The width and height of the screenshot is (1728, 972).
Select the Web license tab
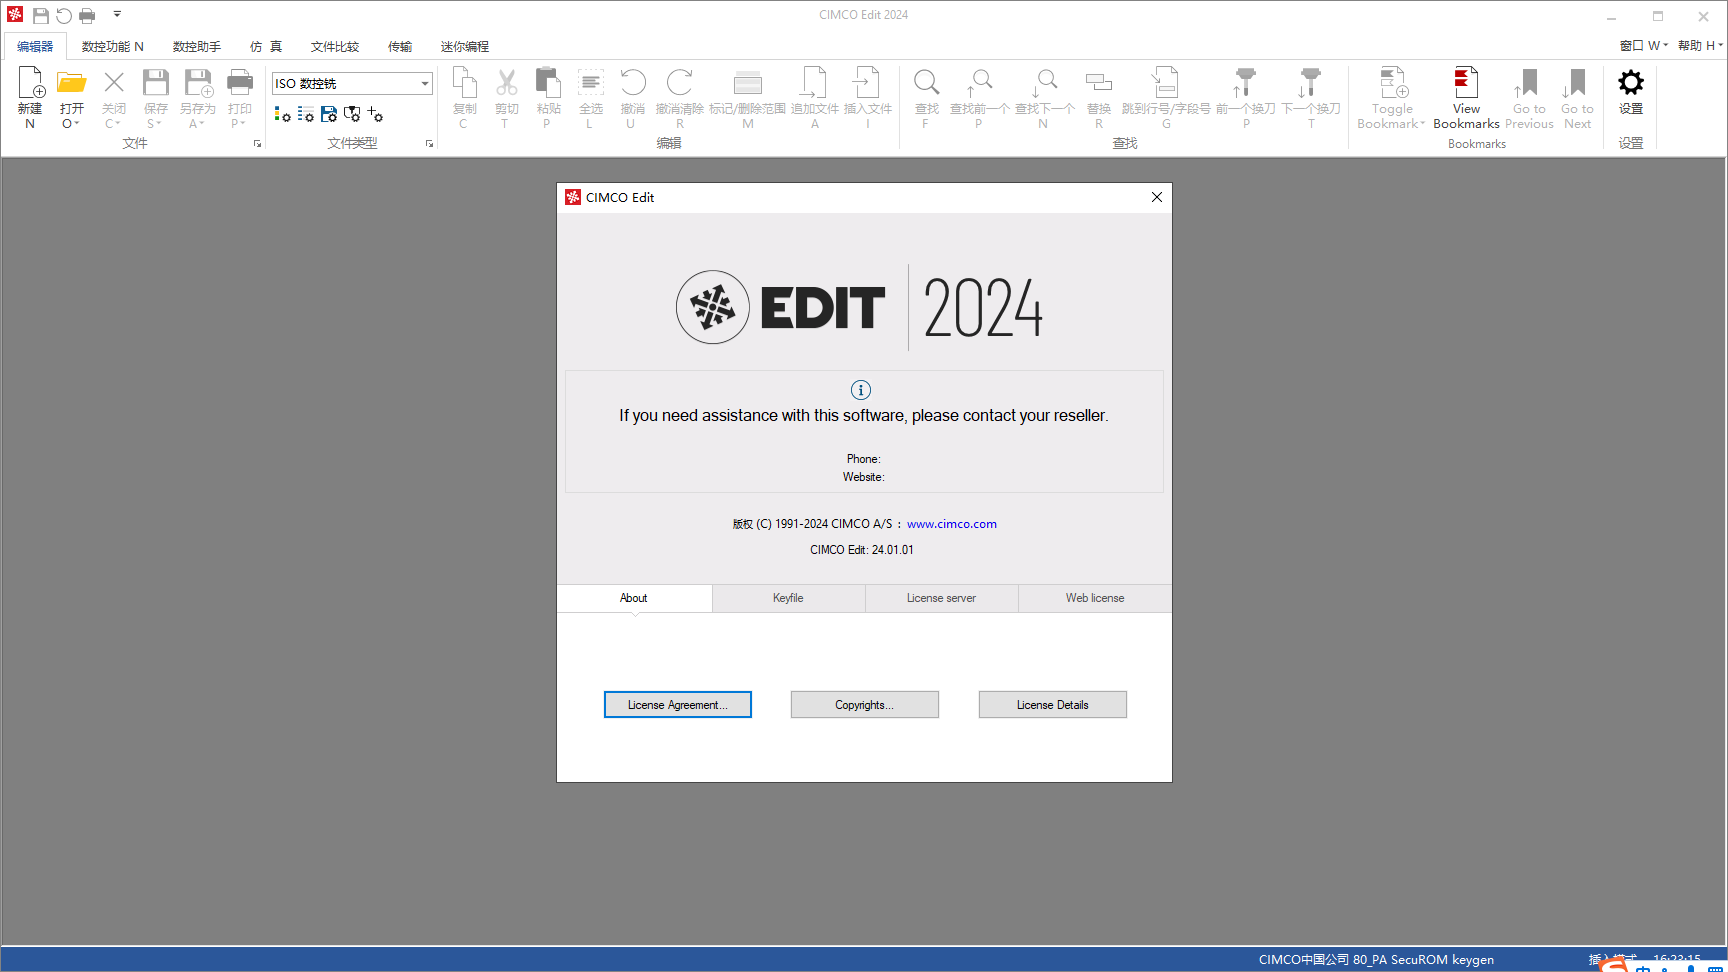1095,598
